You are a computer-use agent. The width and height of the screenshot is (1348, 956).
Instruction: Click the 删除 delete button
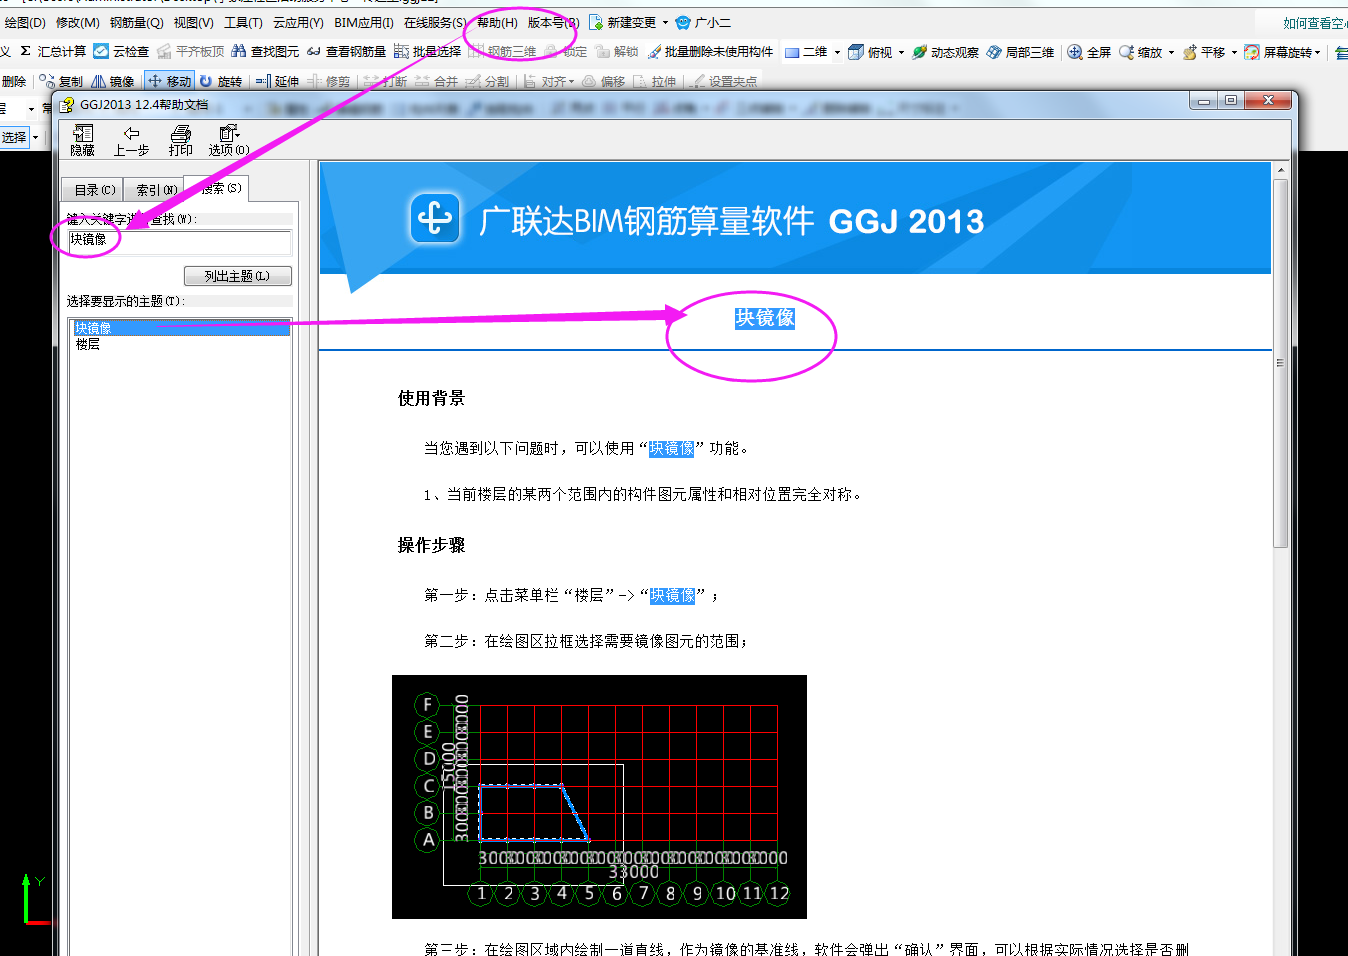coord(14,81)
